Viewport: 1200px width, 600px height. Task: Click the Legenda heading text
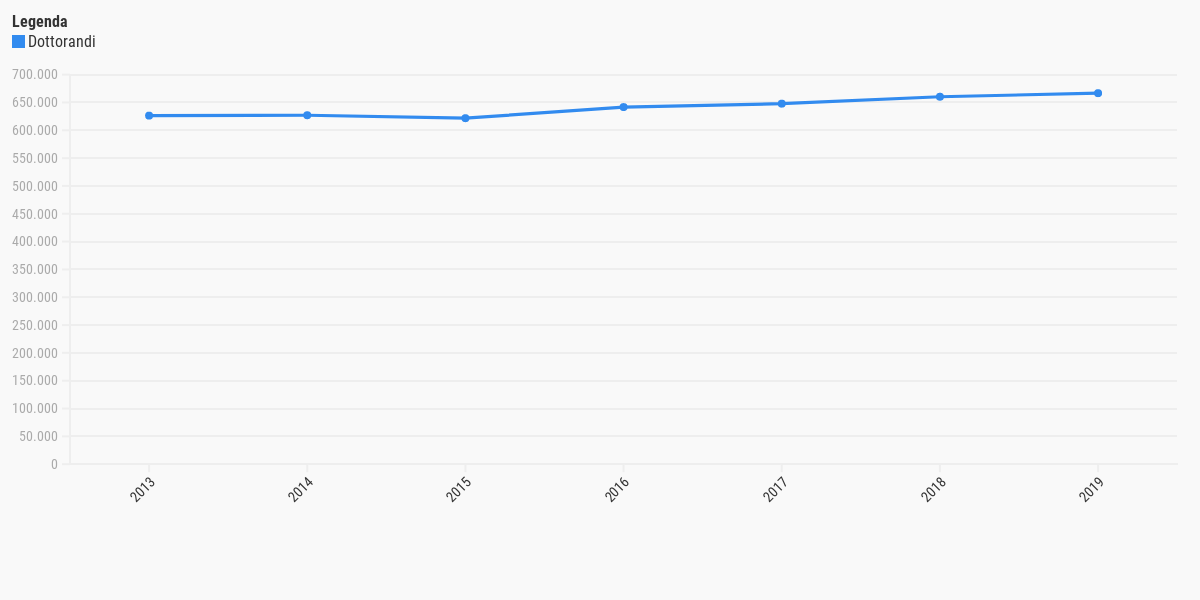40,21
